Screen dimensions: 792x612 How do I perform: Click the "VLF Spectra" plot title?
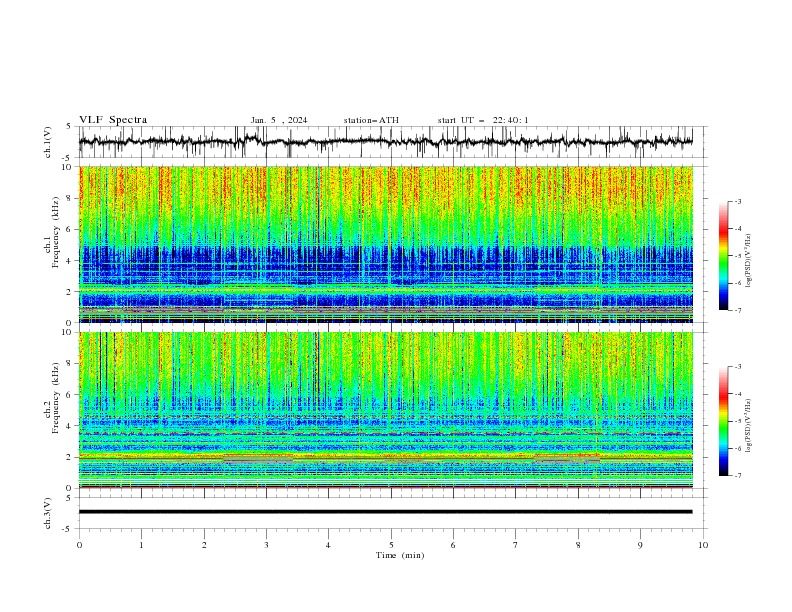pyautogui.click(x=113, y=120)
